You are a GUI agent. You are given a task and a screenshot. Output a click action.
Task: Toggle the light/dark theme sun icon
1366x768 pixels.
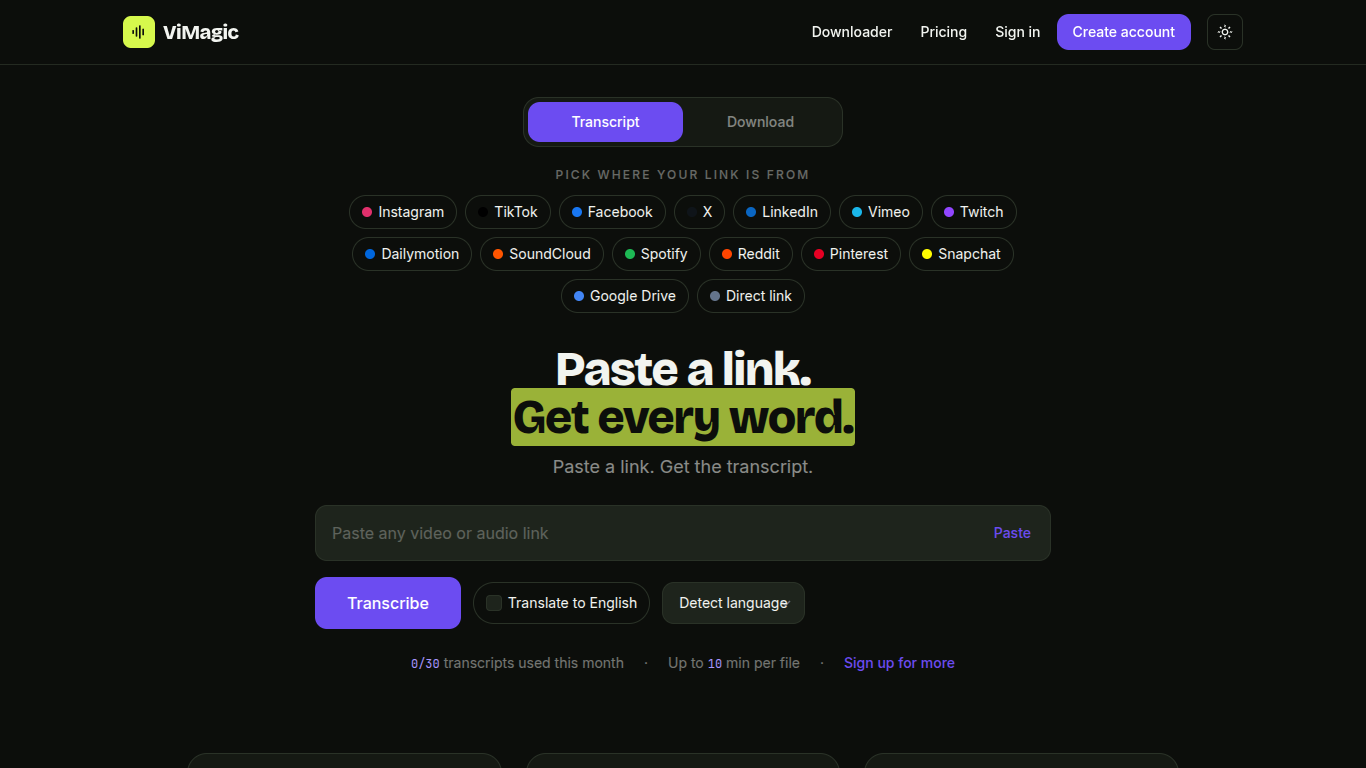tap(1225, 32)
